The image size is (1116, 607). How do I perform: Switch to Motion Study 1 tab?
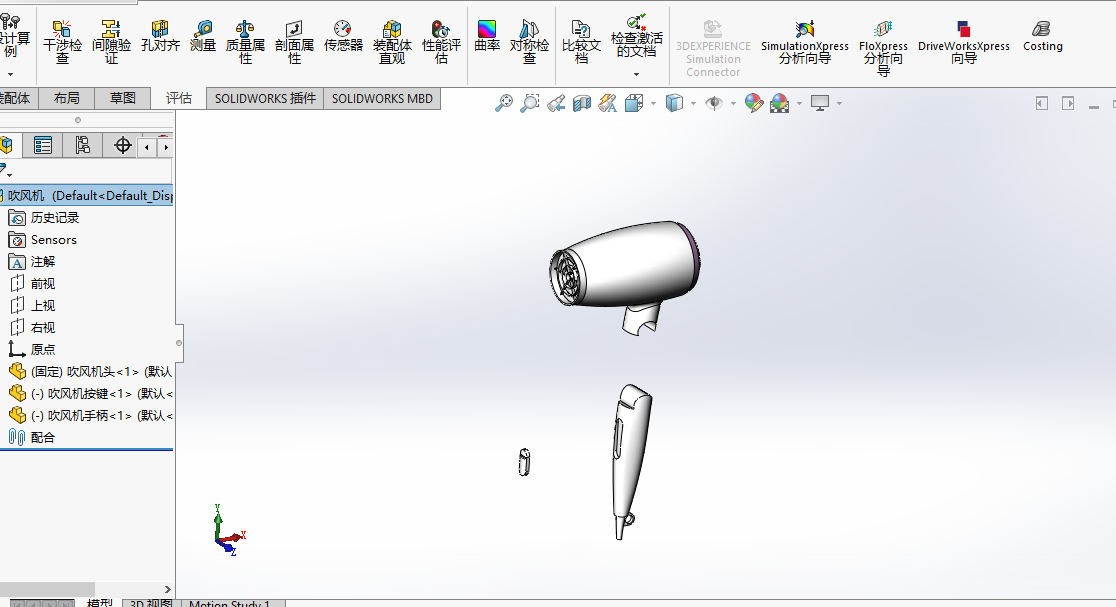coord(230,603)
